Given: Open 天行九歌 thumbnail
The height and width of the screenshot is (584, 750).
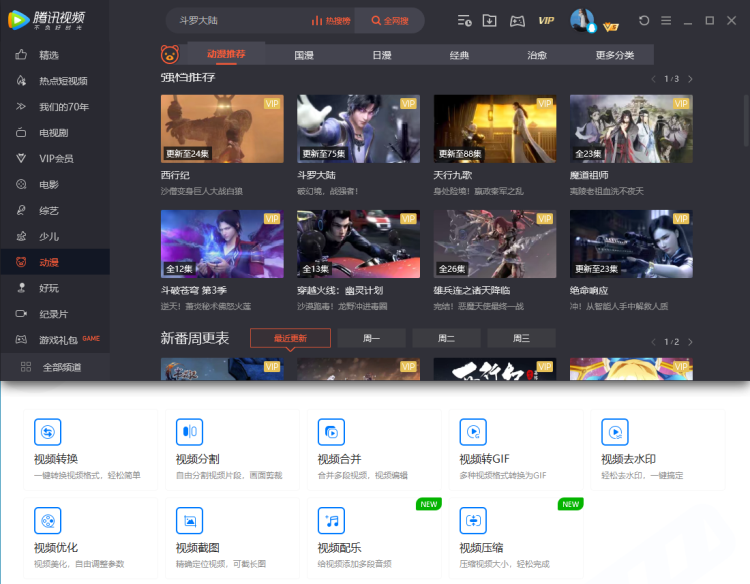Looking at the screenshot, I should [495, 129].
